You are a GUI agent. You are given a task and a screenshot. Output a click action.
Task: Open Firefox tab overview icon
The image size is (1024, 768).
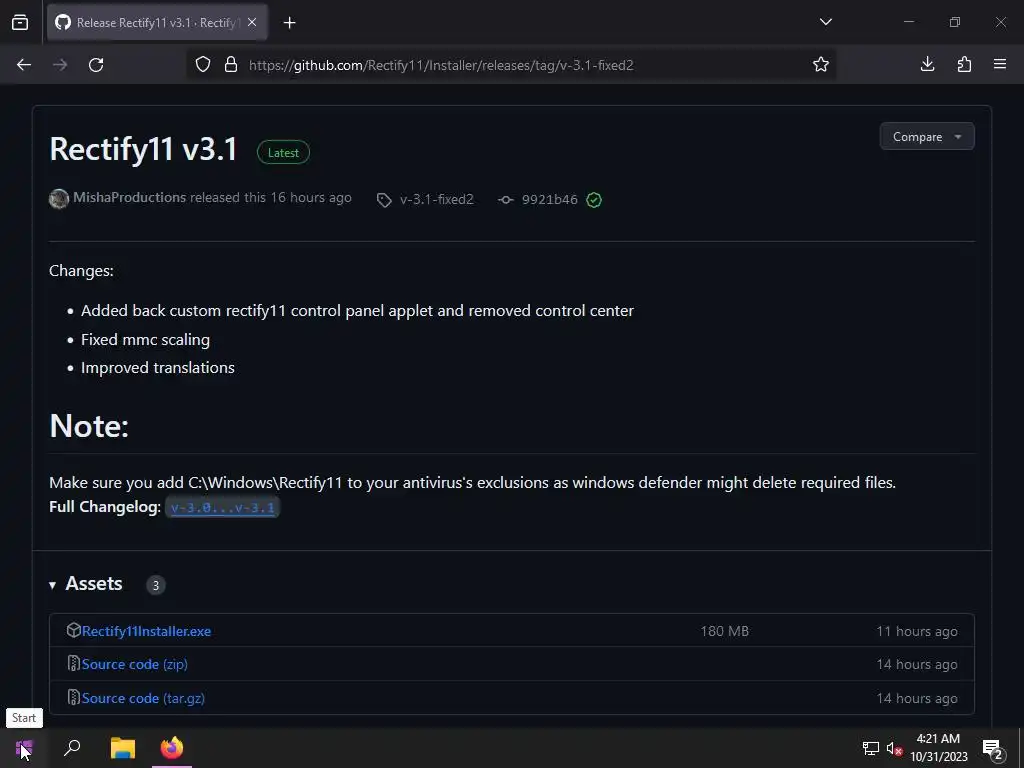[20, 23]
